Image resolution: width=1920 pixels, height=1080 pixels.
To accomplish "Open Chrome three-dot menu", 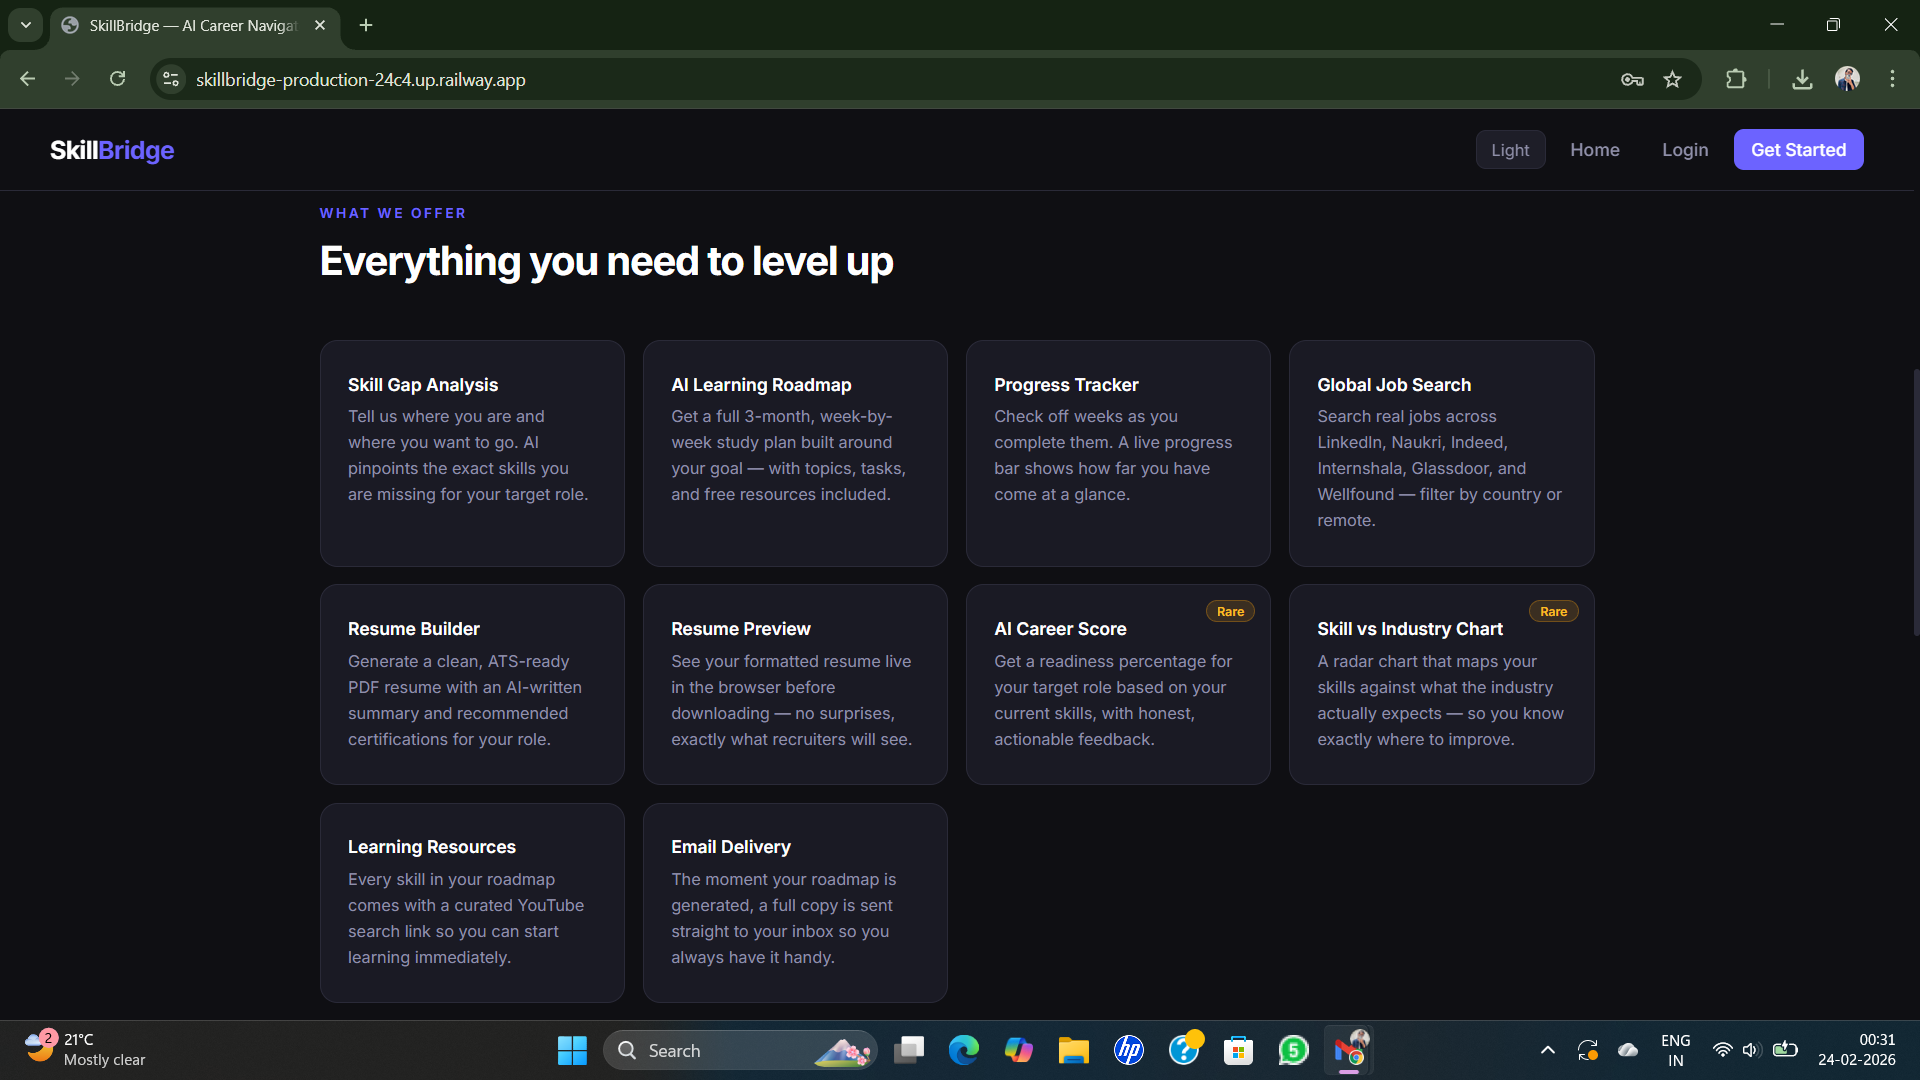I will tap(1892, 79).
